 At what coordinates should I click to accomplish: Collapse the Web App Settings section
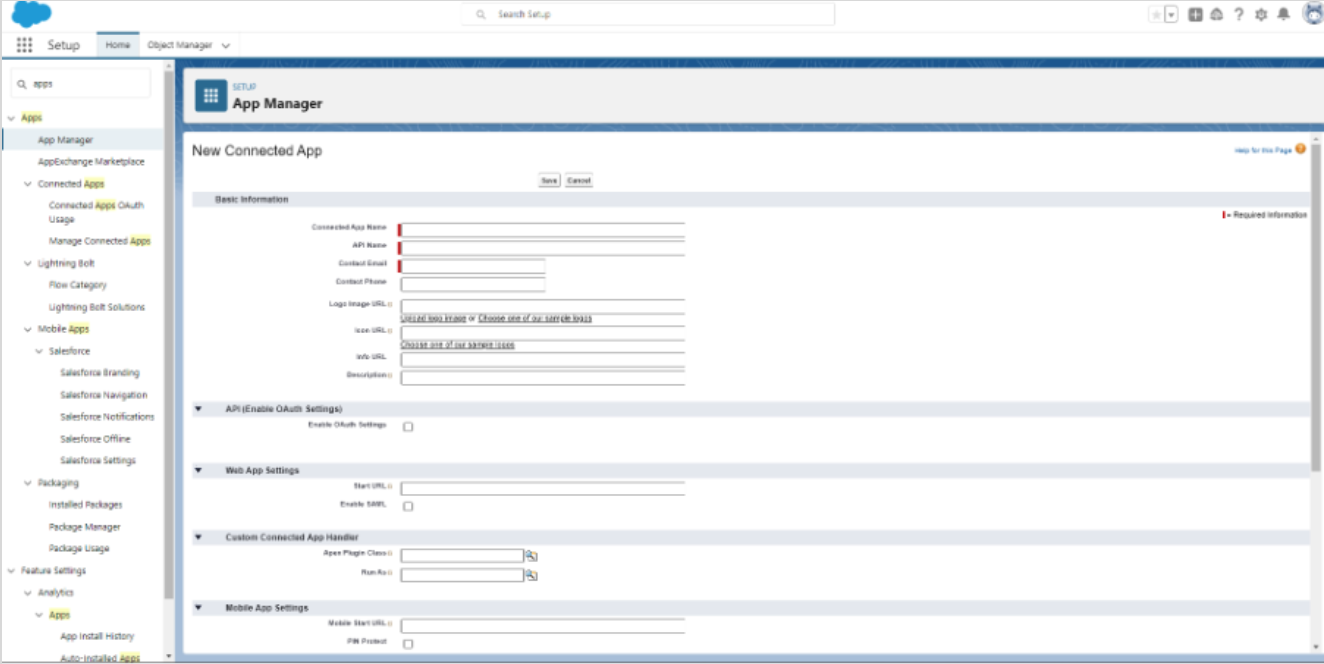pyautogui.click(x=198, y=470)
